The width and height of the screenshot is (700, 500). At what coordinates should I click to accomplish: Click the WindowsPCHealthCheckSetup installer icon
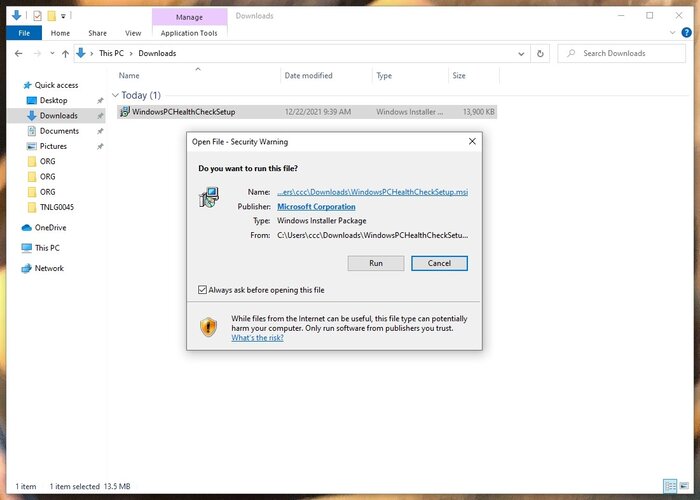tap(125, 112)
